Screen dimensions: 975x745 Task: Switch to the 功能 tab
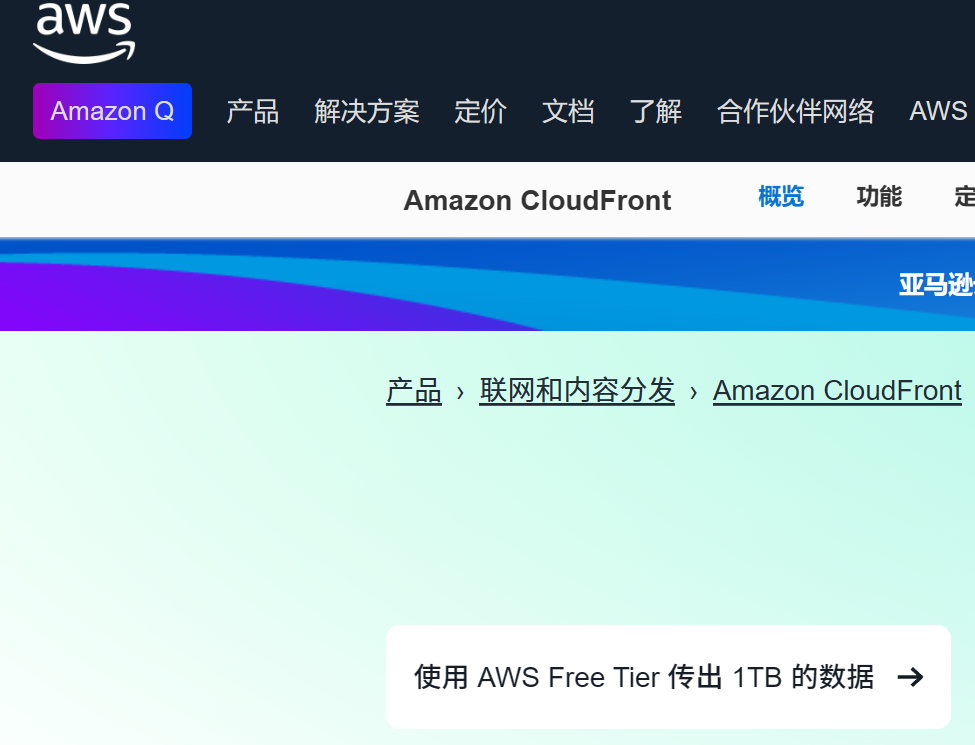(x=879, y=197)
